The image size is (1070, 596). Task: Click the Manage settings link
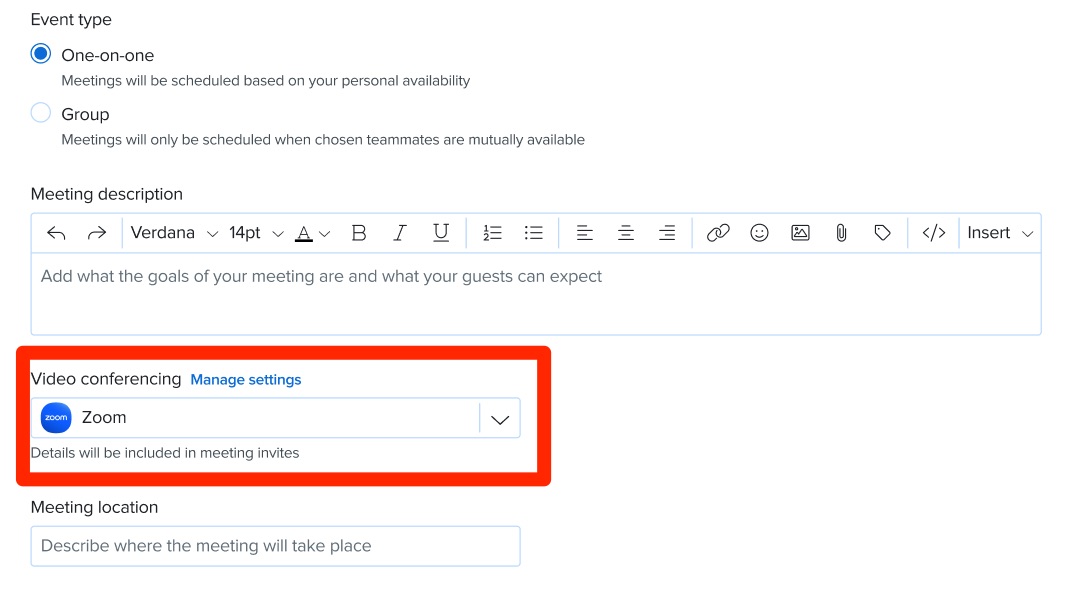[246, 380]
